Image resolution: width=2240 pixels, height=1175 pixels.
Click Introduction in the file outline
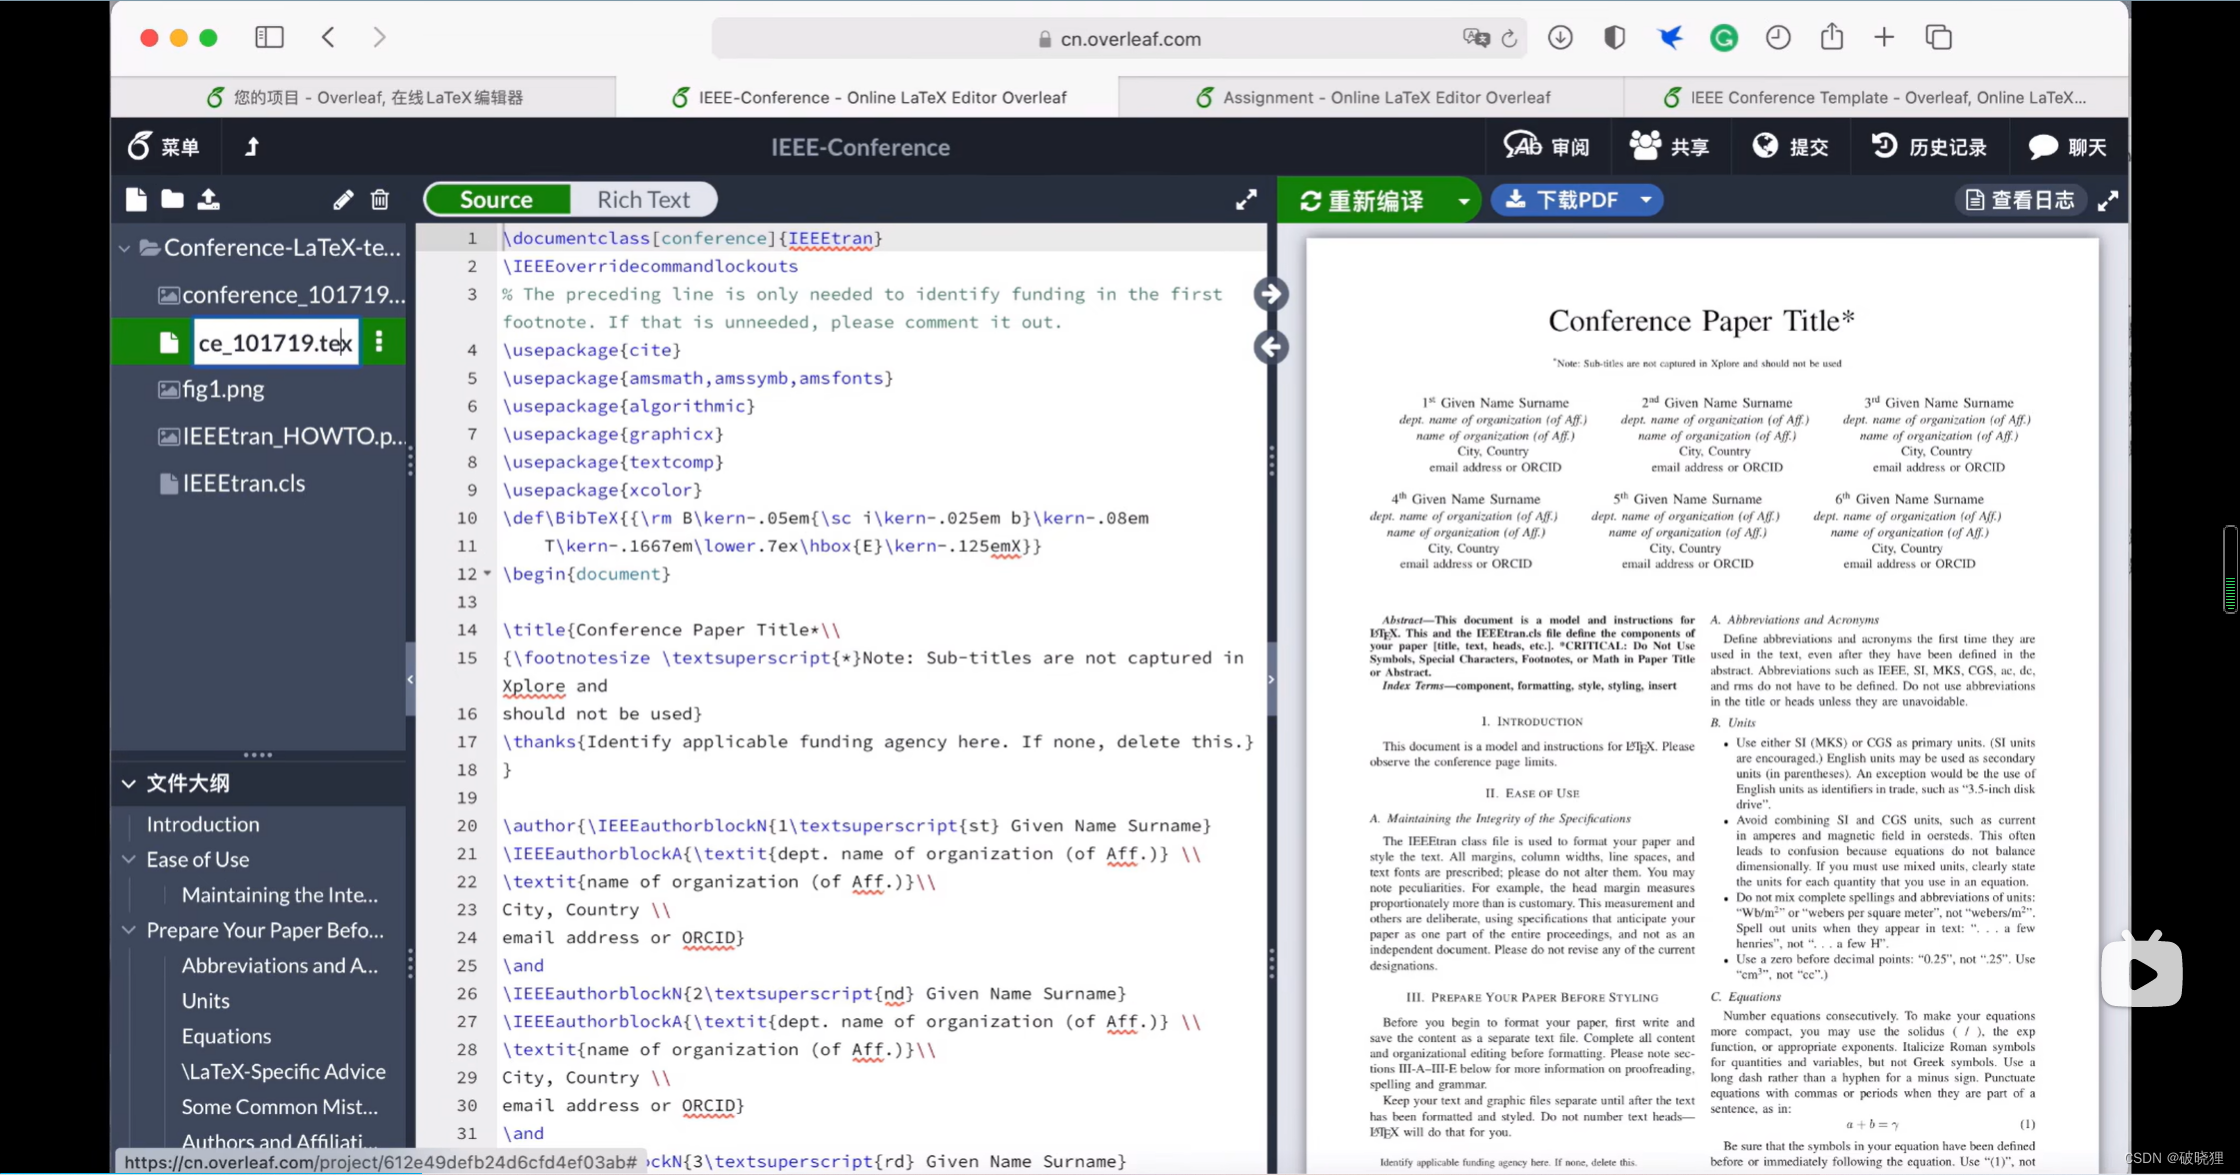(x=204, y=823)
